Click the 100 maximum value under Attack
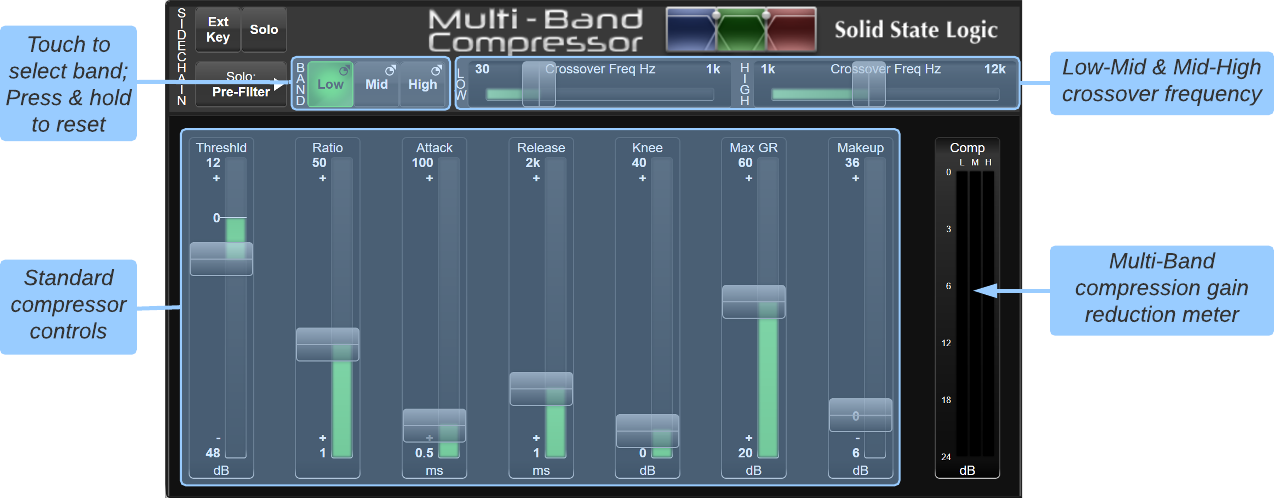The width and height of the screenshot is (1274, 498). [x=423, y=163]
